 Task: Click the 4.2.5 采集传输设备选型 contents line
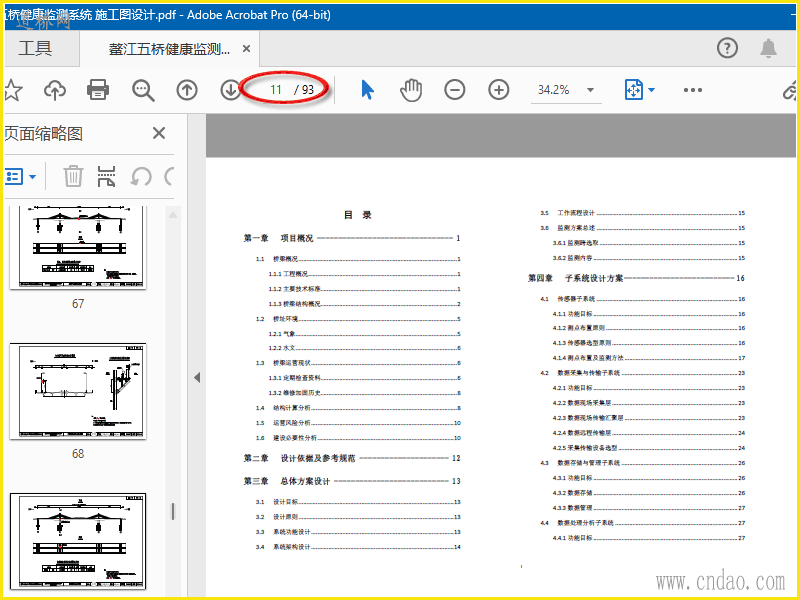pyautogui.click(x=649, y=448)
